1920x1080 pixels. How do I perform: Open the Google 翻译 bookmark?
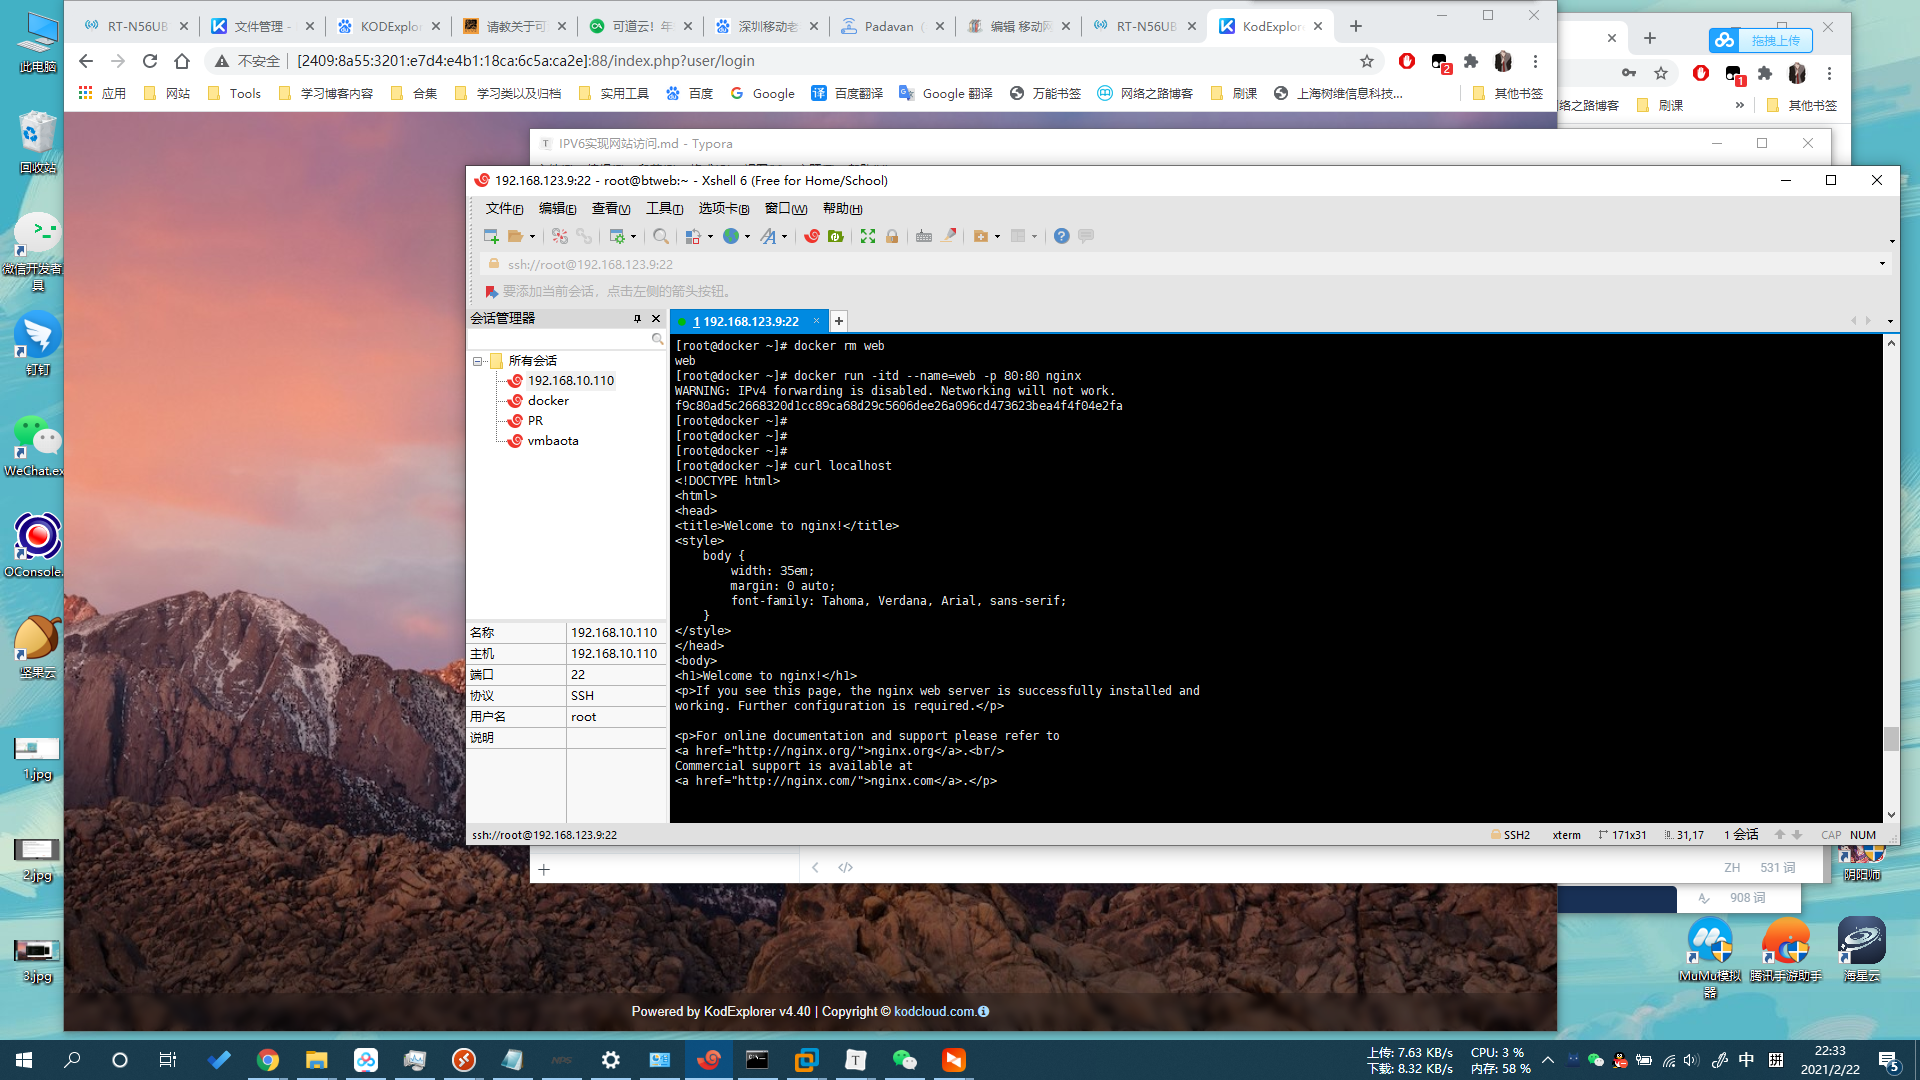[945, 93]
